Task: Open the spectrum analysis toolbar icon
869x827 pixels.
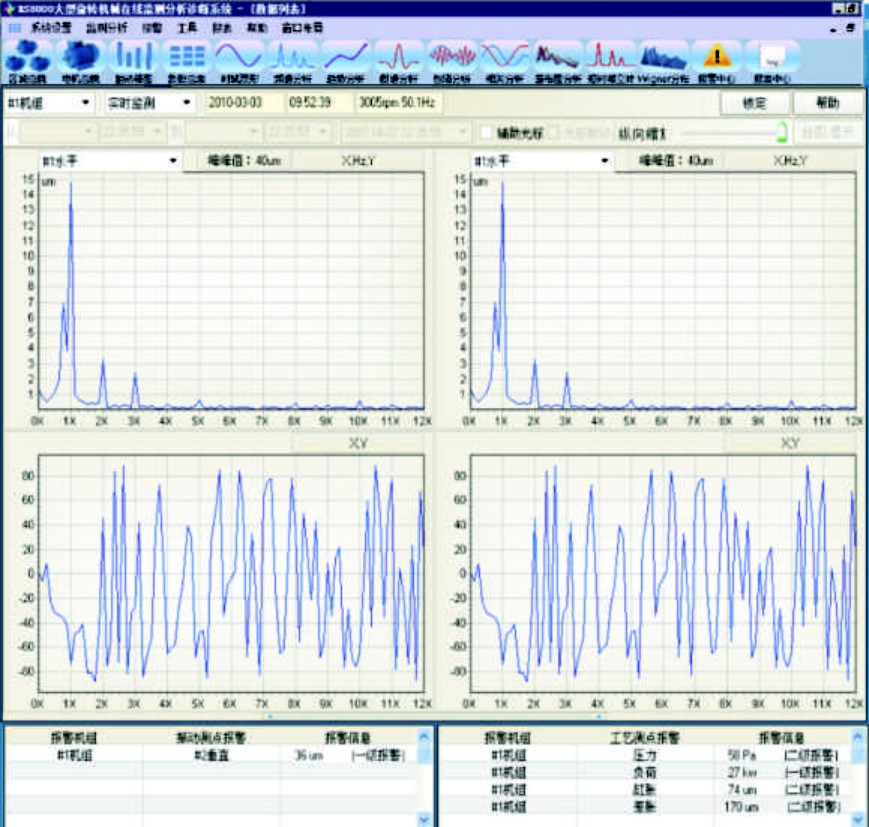Action: click(292, 58)
